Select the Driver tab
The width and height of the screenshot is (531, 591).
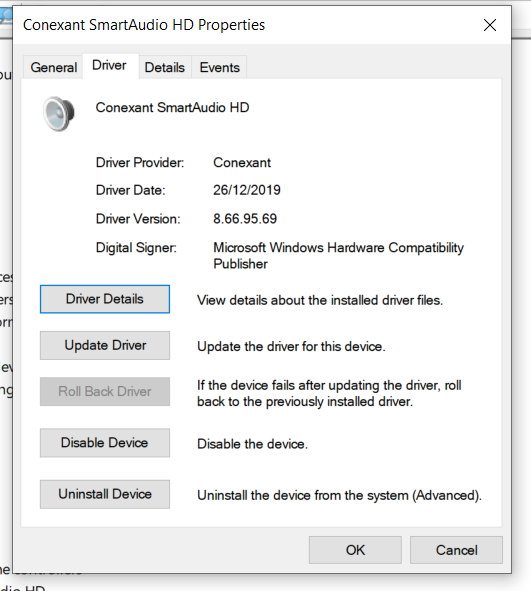coord(110,66)
